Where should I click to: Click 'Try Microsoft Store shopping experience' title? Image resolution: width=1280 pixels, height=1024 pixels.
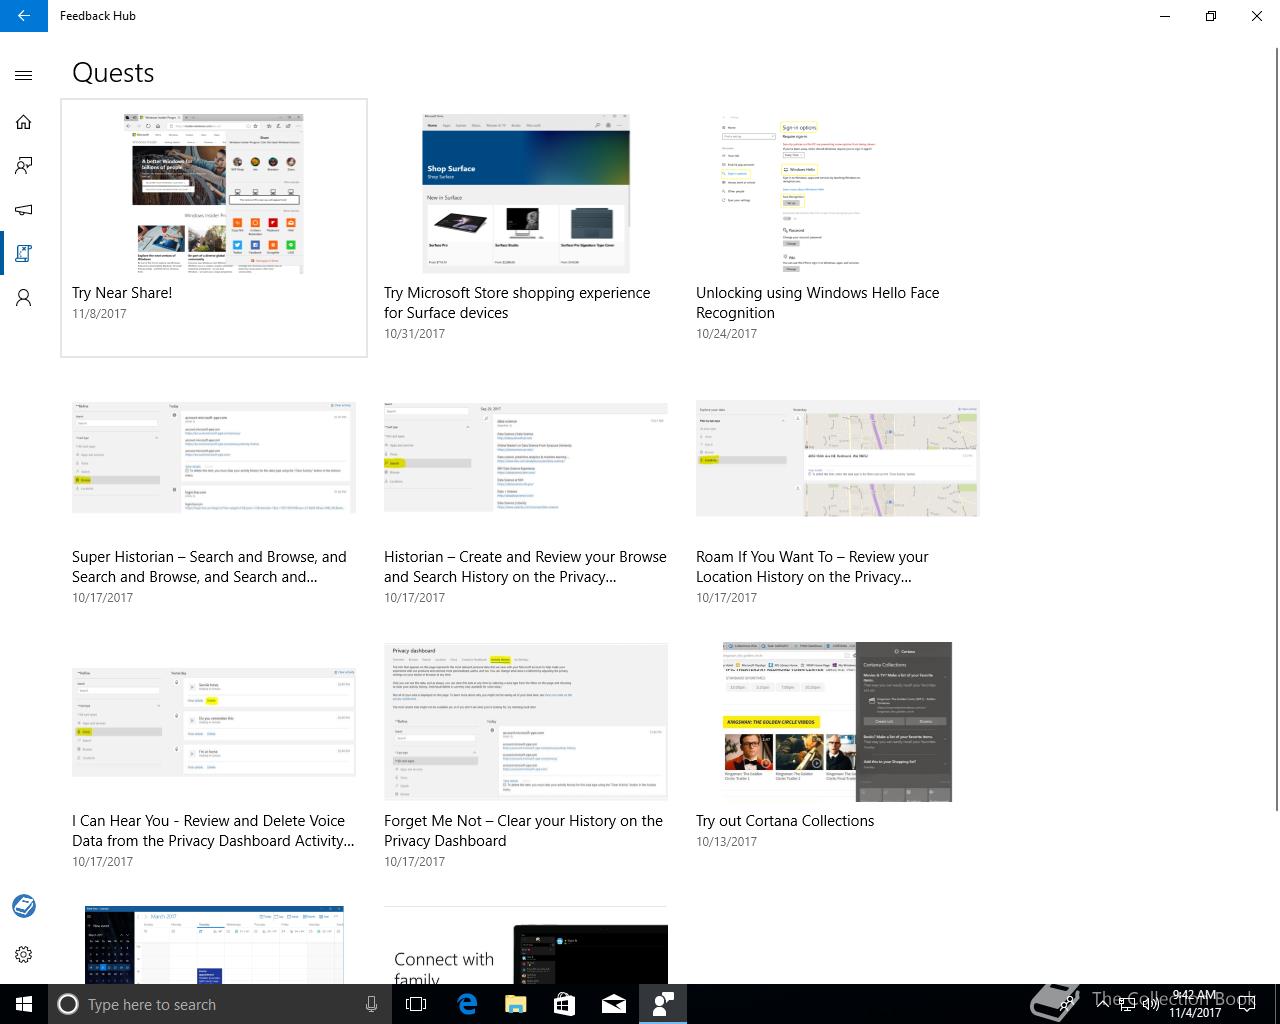(517, 303)
